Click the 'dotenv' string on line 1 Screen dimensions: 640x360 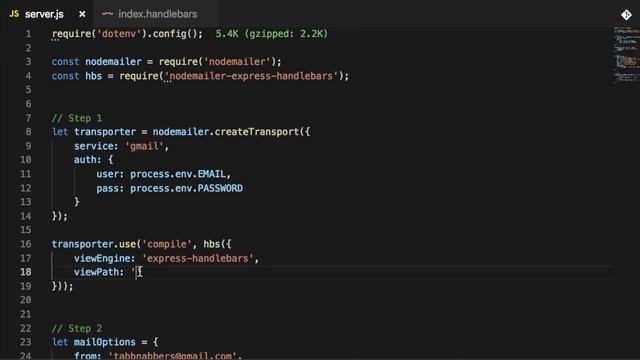(x=119, y=34)
